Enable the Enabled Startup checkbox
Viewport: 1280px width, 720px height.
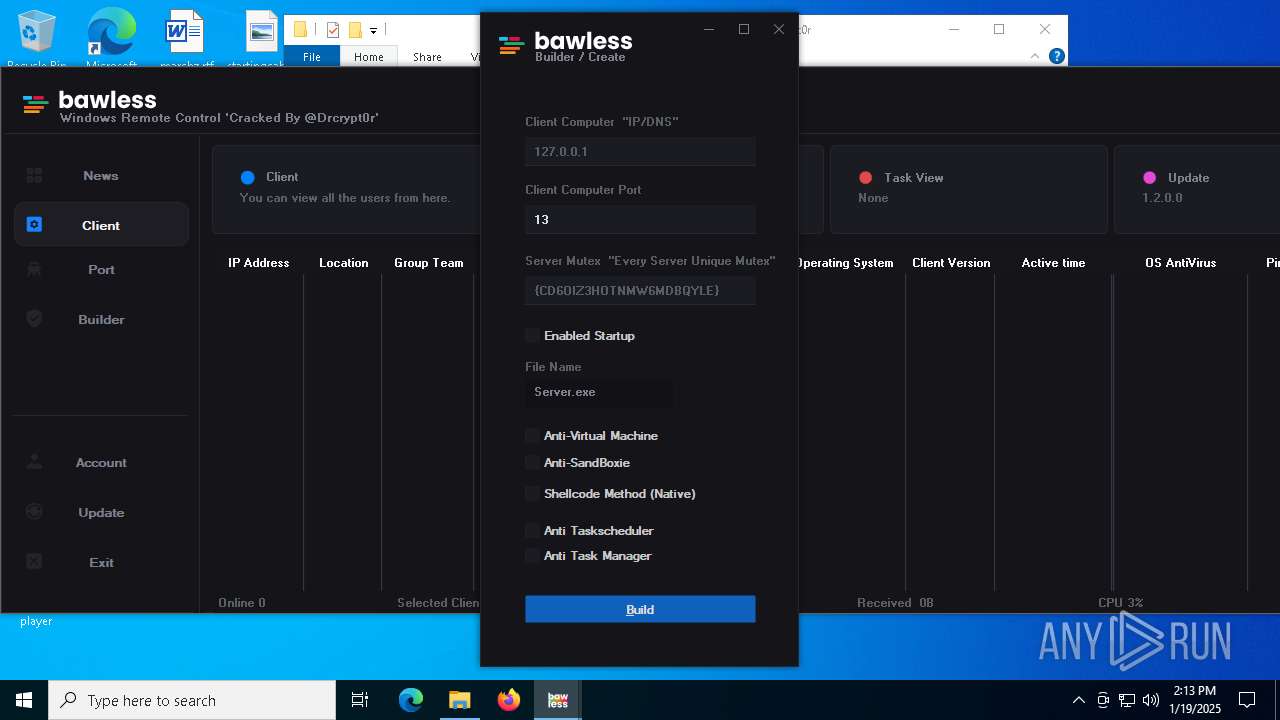(x=532, y=335)
